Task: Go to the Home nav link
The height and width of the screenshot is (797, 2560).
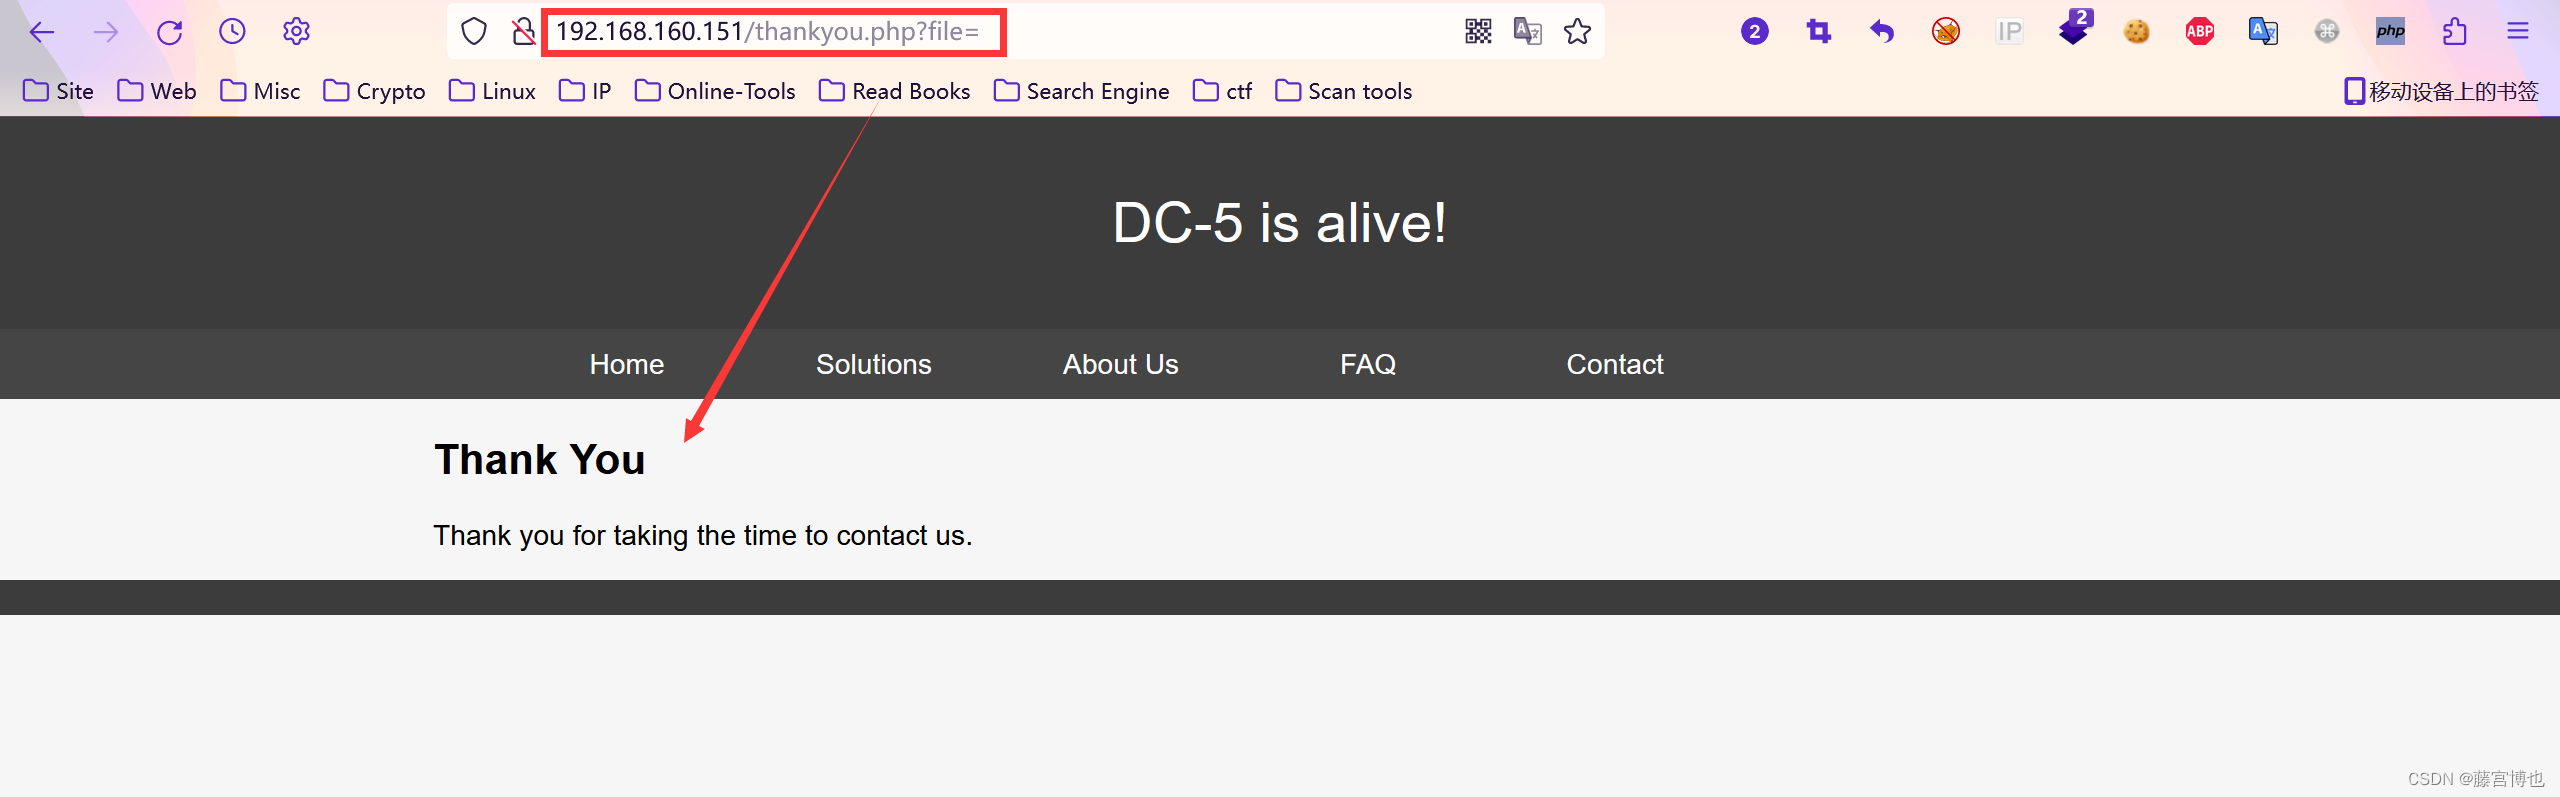Action: 627,364
